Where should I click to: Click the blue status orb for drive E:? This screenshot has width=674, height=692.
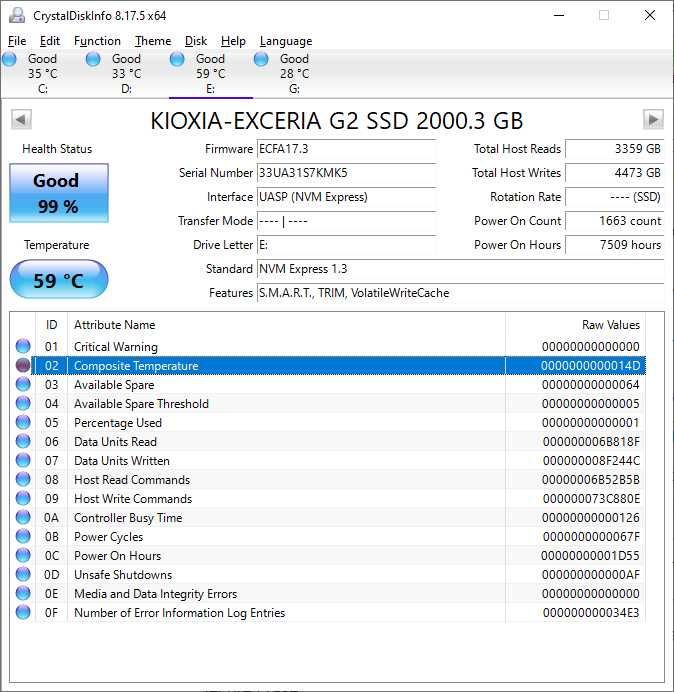(x=177, y=59)
